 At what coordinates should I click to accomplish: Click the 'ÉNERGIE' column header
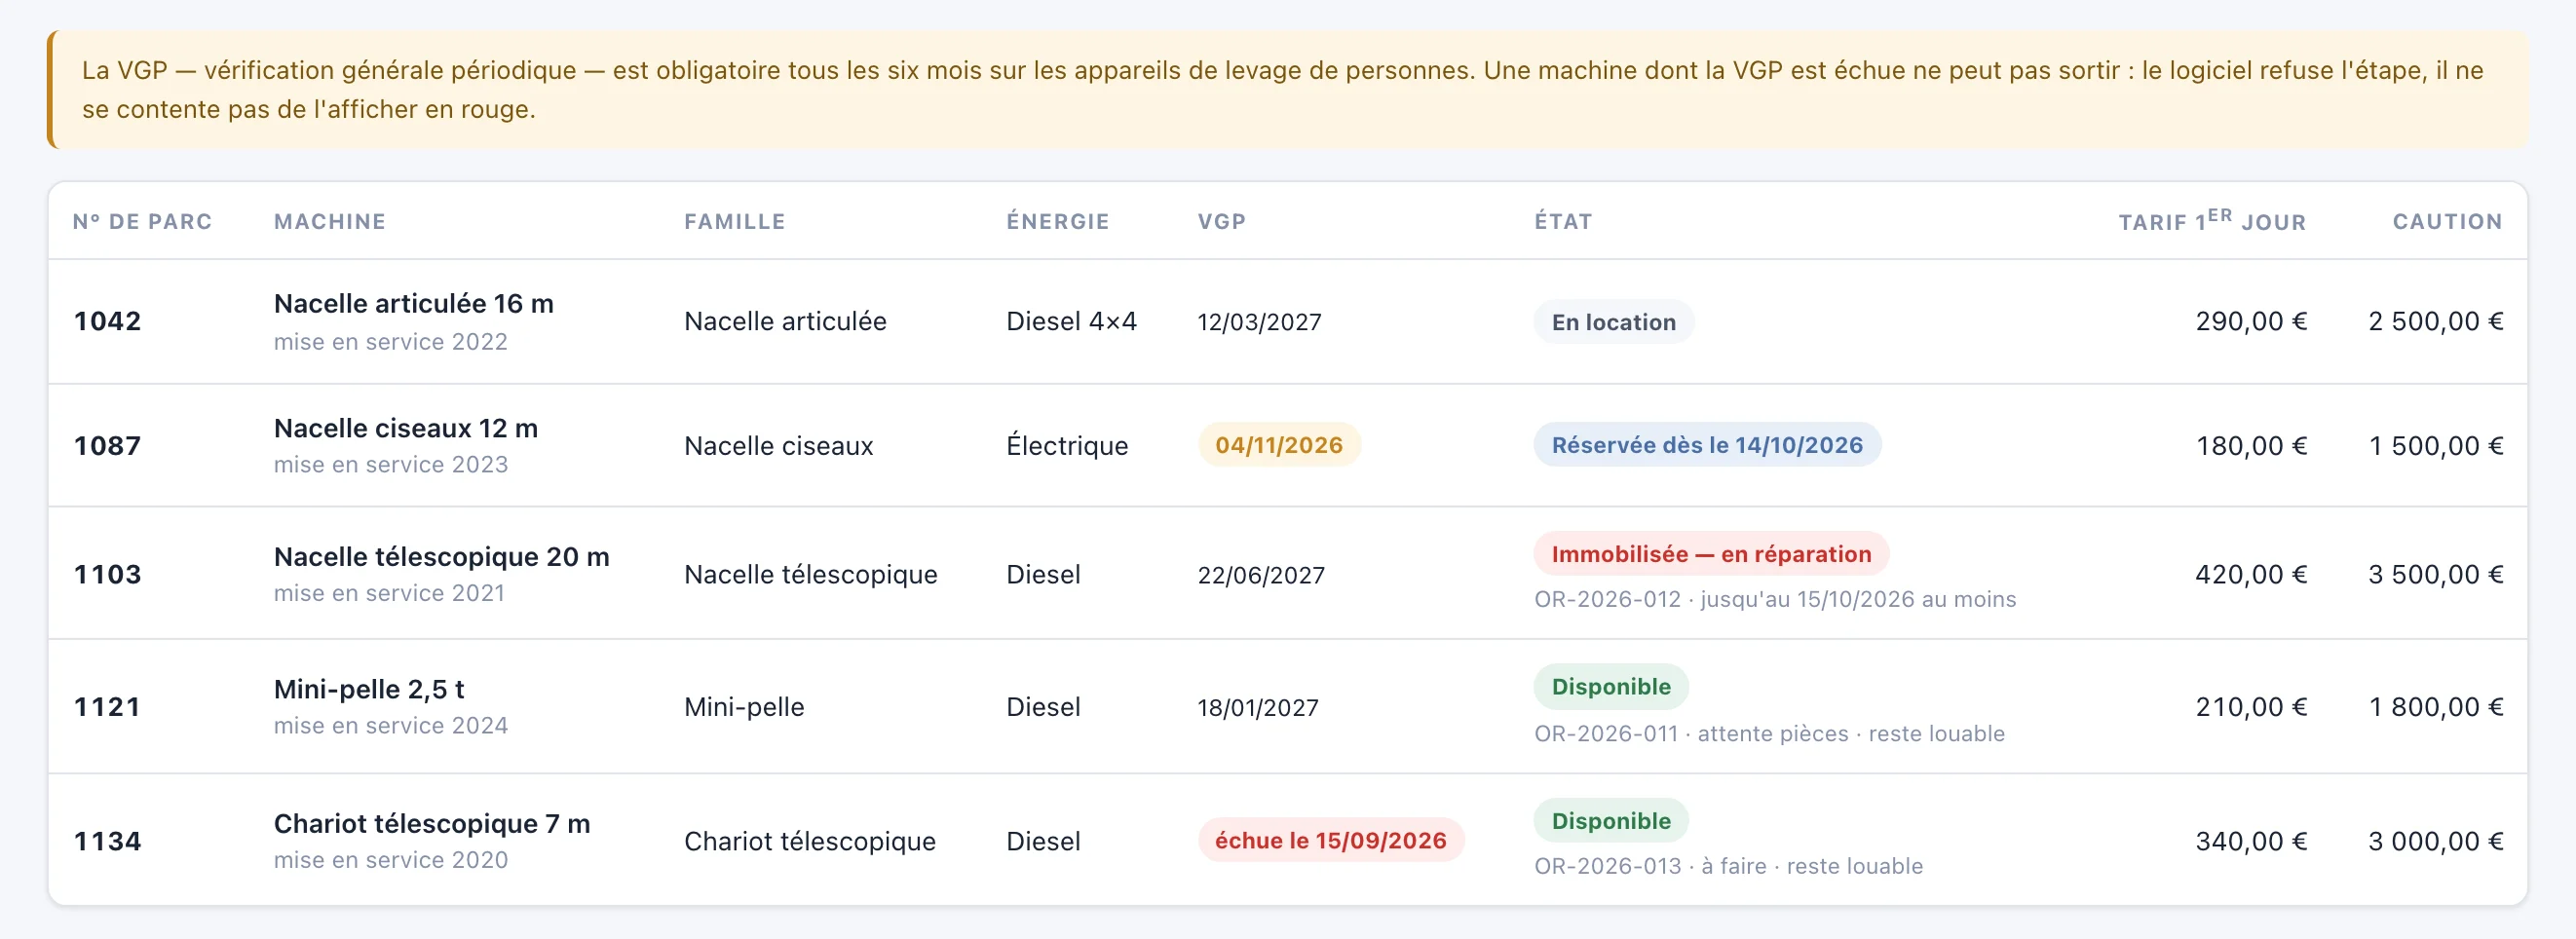click(x=1058, y=222)
